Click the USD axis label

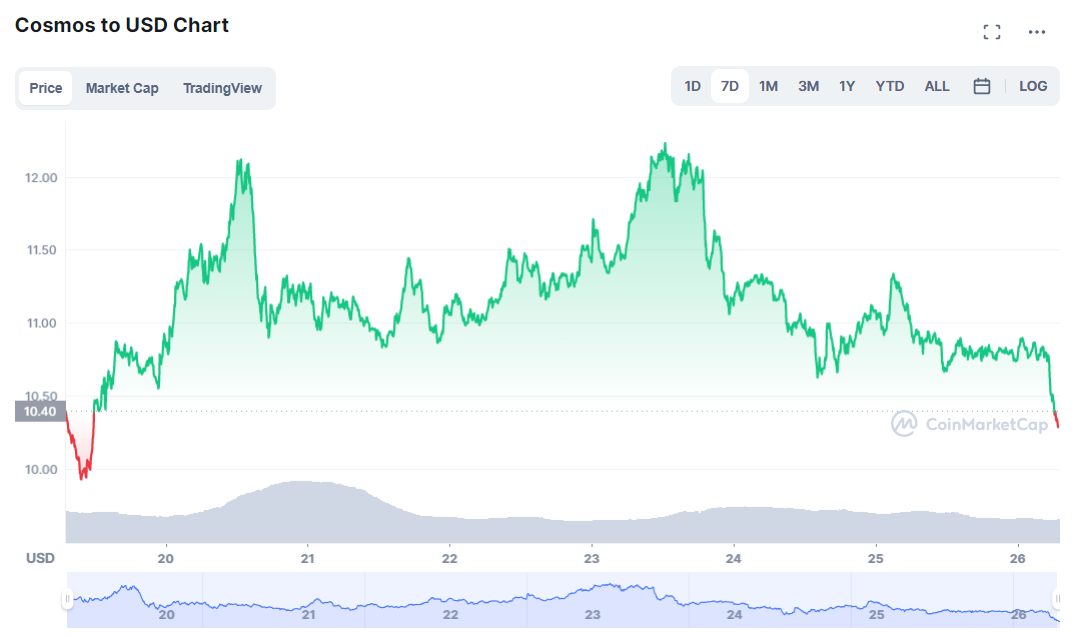point(40,558)
